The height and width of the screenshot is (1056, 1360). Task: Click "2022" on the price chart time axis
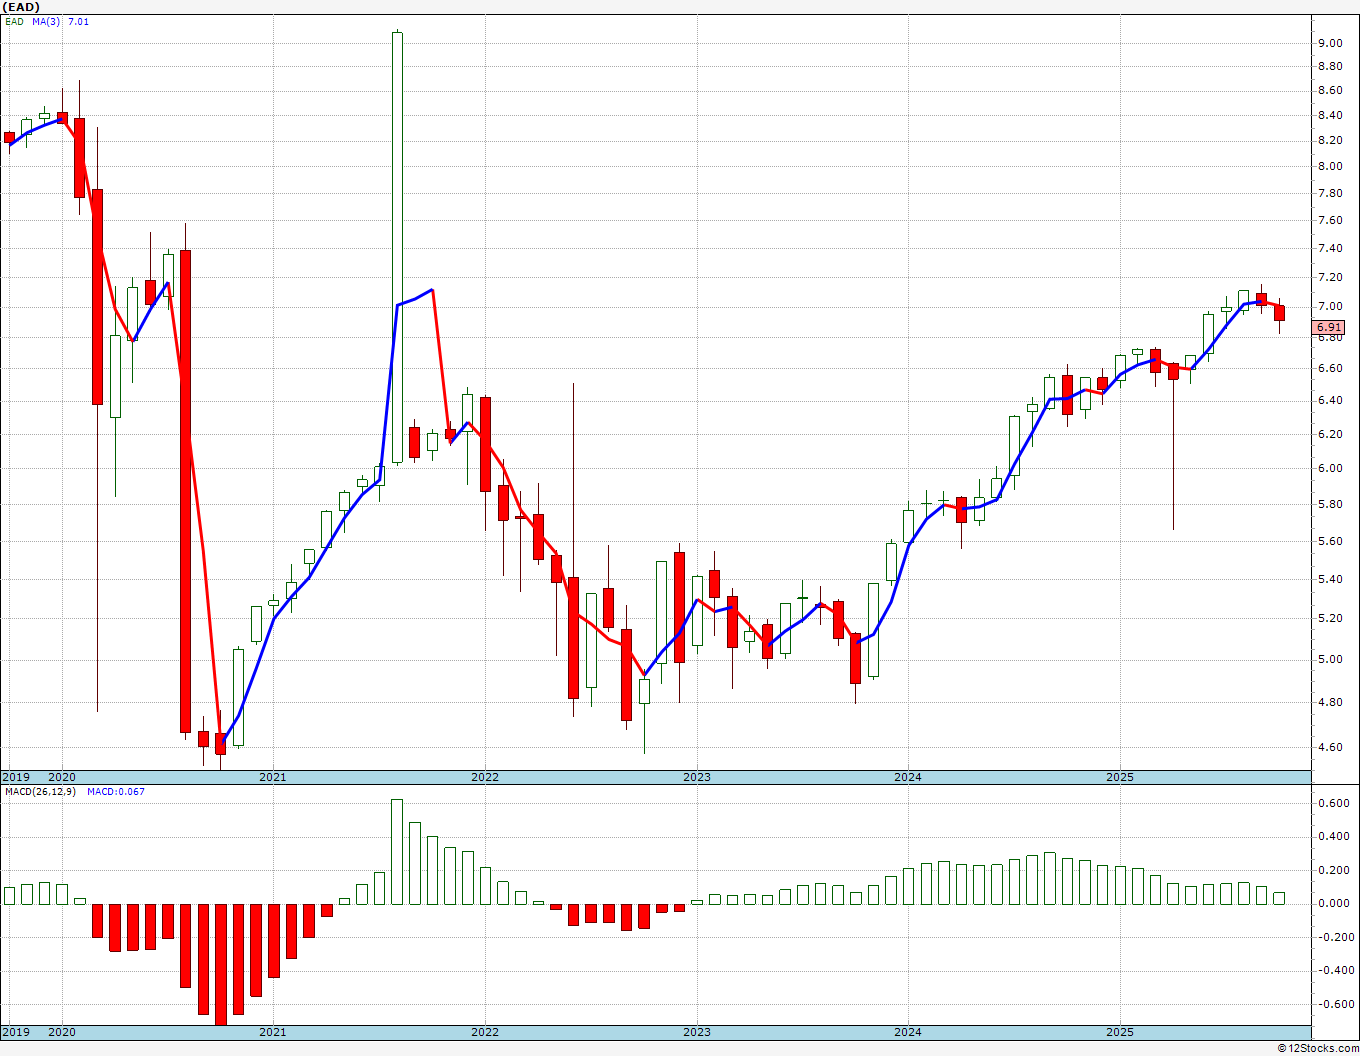pos(485,777)
